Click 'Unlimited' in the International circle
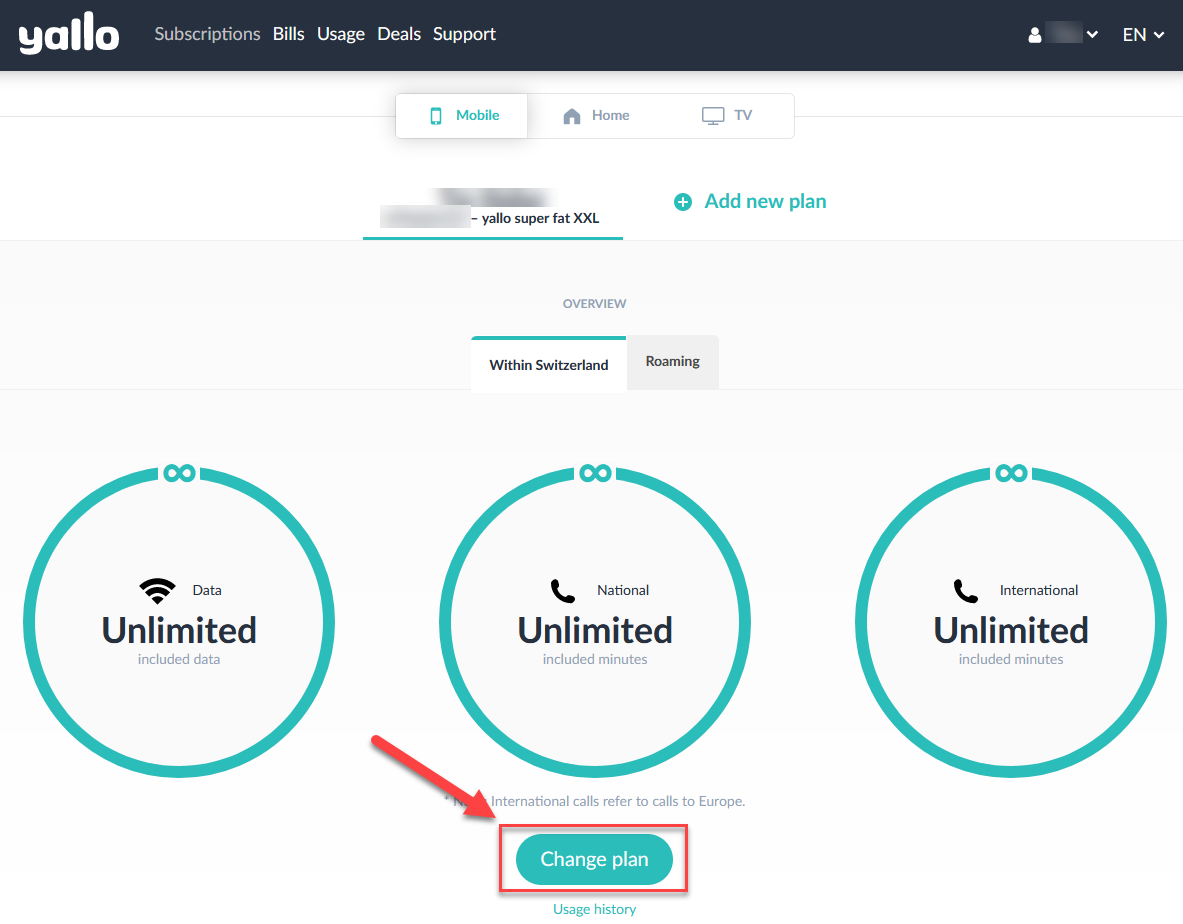The height and width of the screenshot is (924, 1183). click(x=1011, y=630)
